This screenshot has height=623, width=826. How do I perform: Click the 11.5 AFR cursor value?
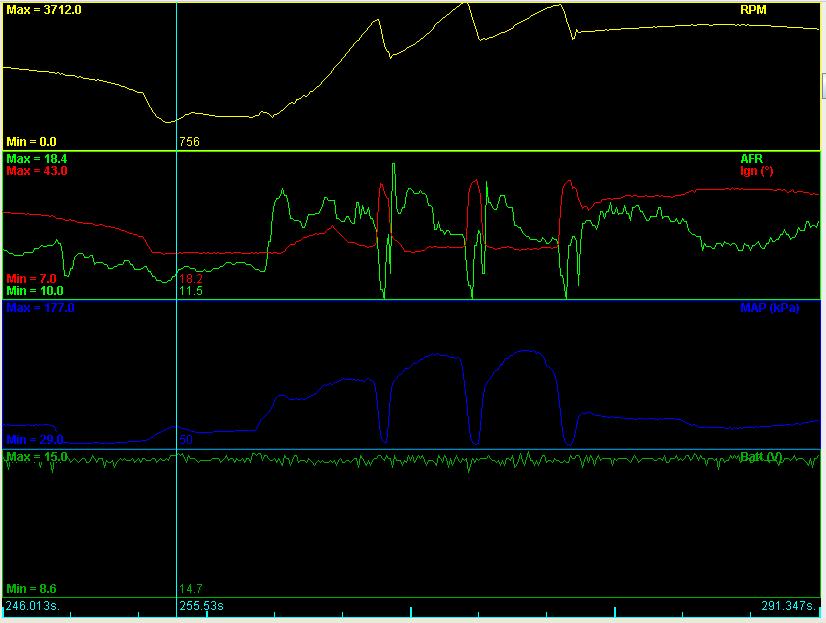(191, 291)
